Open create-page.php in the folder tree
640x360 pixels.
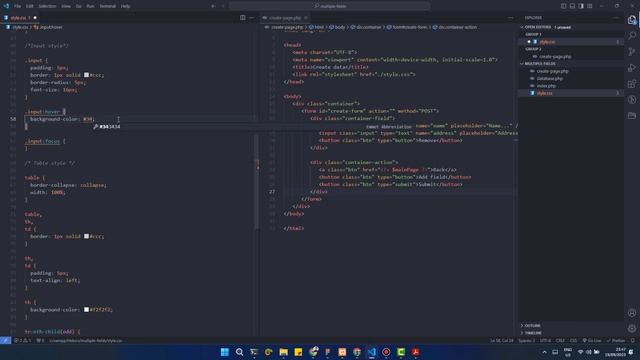click(x=571, y=71)
